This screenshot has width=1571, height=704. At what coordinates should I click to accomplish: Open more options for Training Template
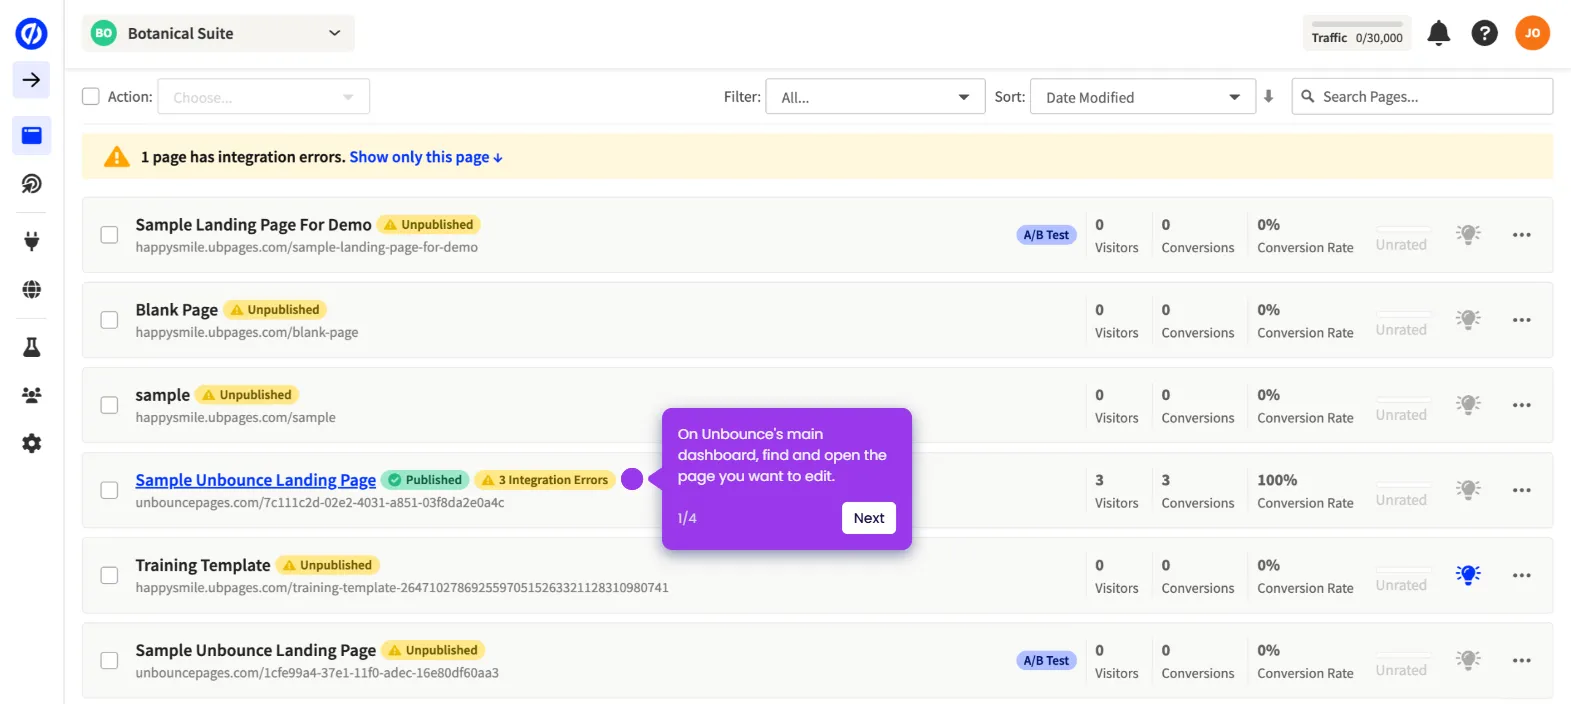(1521, 575)
